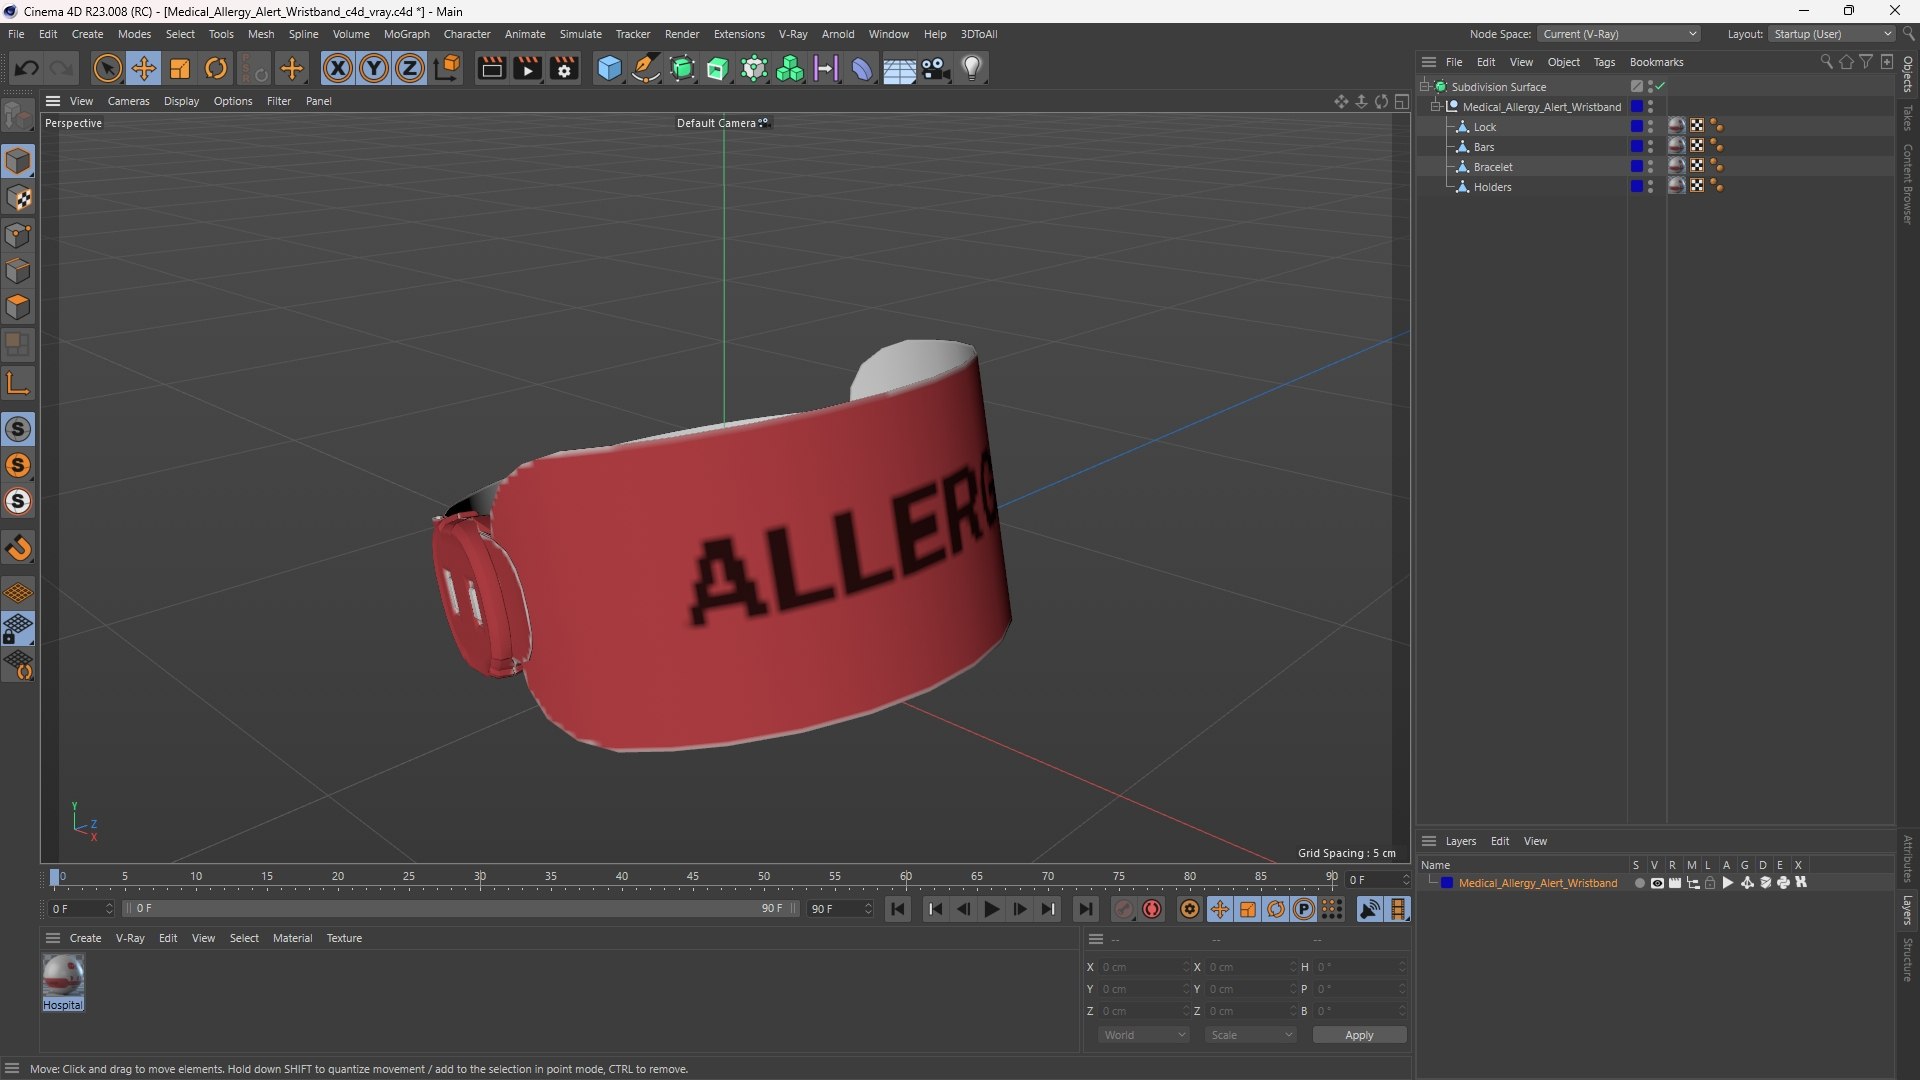The image size is (1920, 1080).
Task: Select the Rotate tool
Action: (216, 68)
